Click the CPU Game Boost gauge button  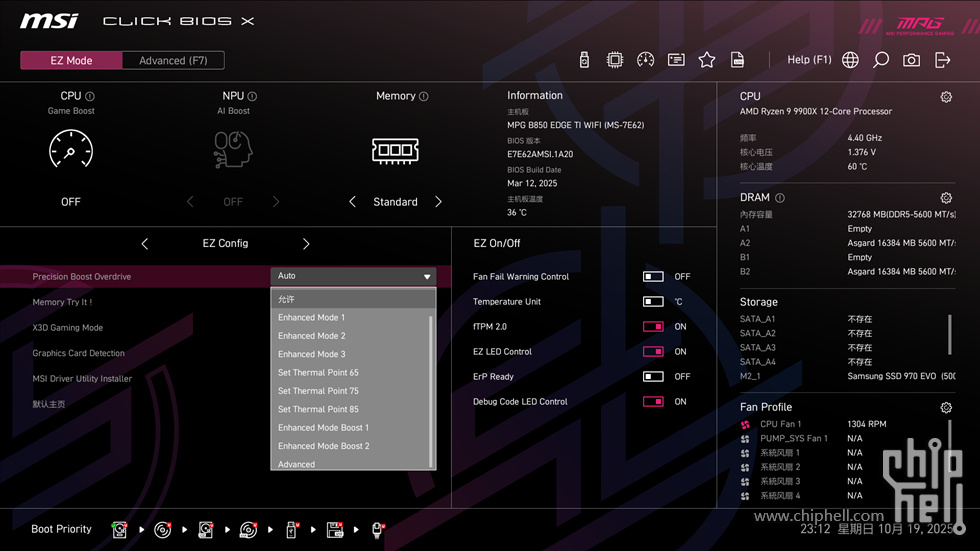[x=71, y=151]
